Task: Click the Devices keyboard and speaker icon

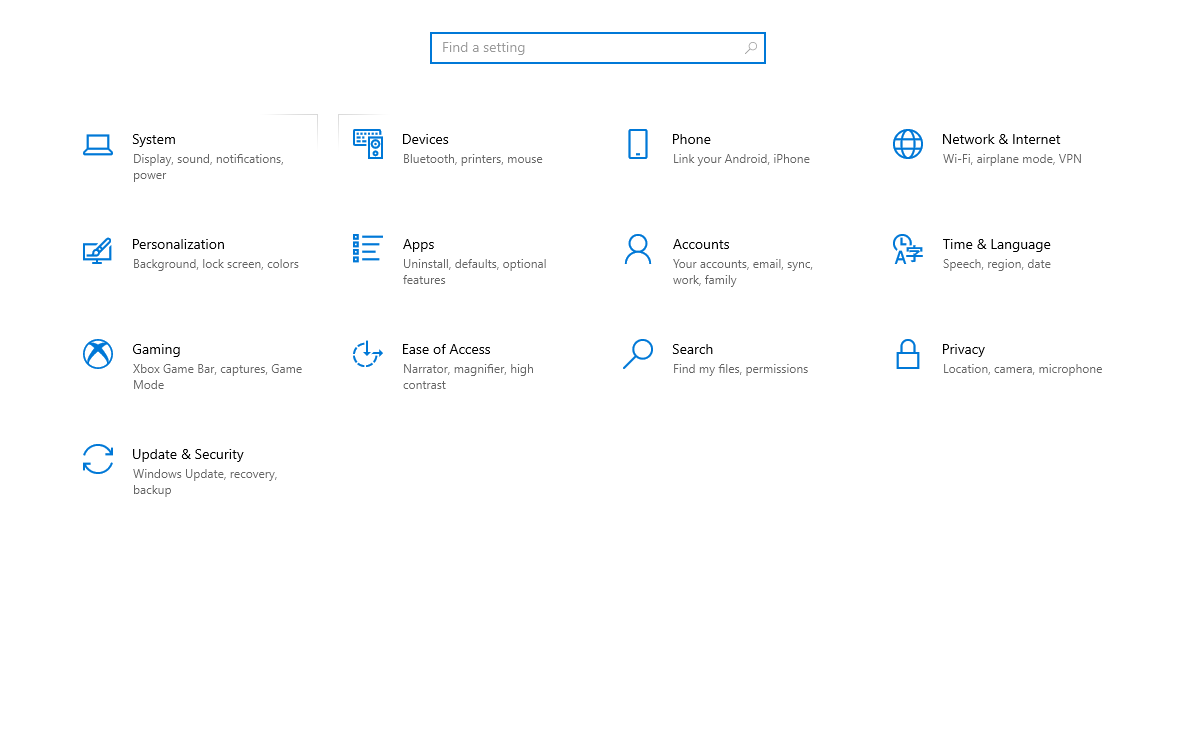Action: point(367,144)
